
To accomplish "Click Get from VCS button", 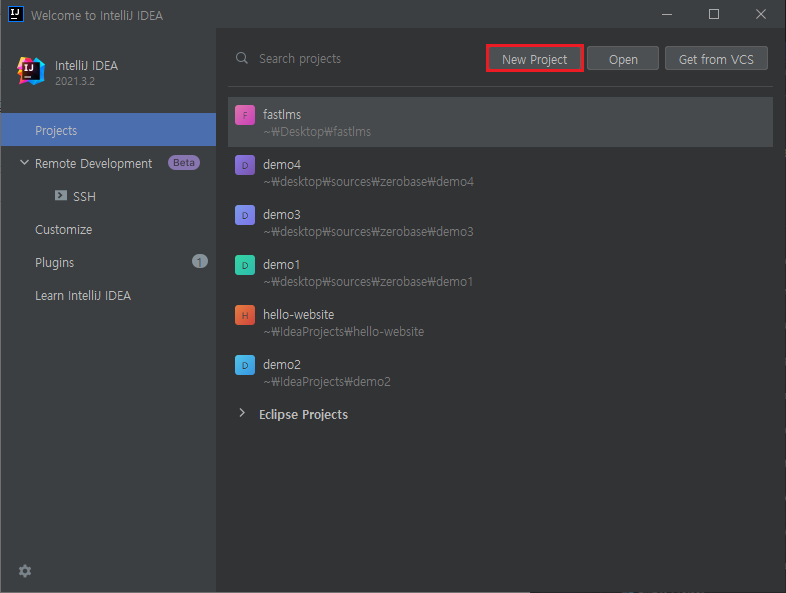I will 716,59.
